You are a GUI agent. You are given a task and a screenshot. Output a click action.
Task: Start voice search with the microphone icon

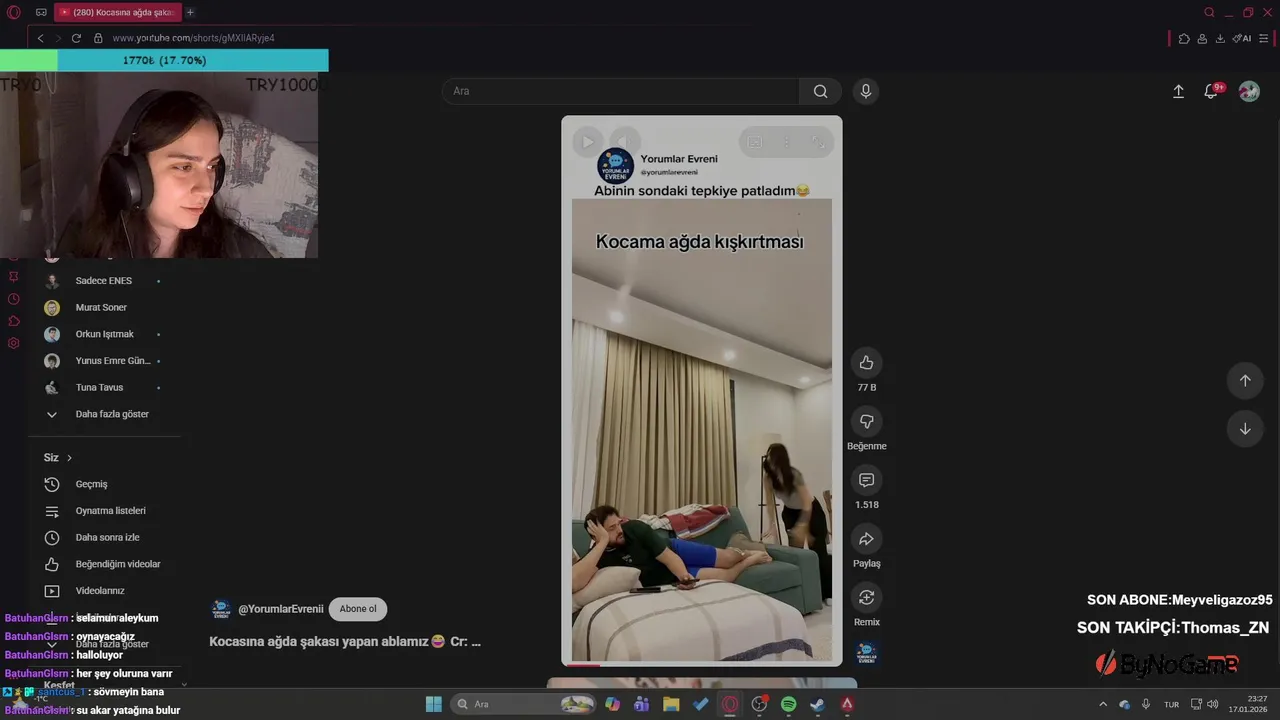(x=866, y=91)
